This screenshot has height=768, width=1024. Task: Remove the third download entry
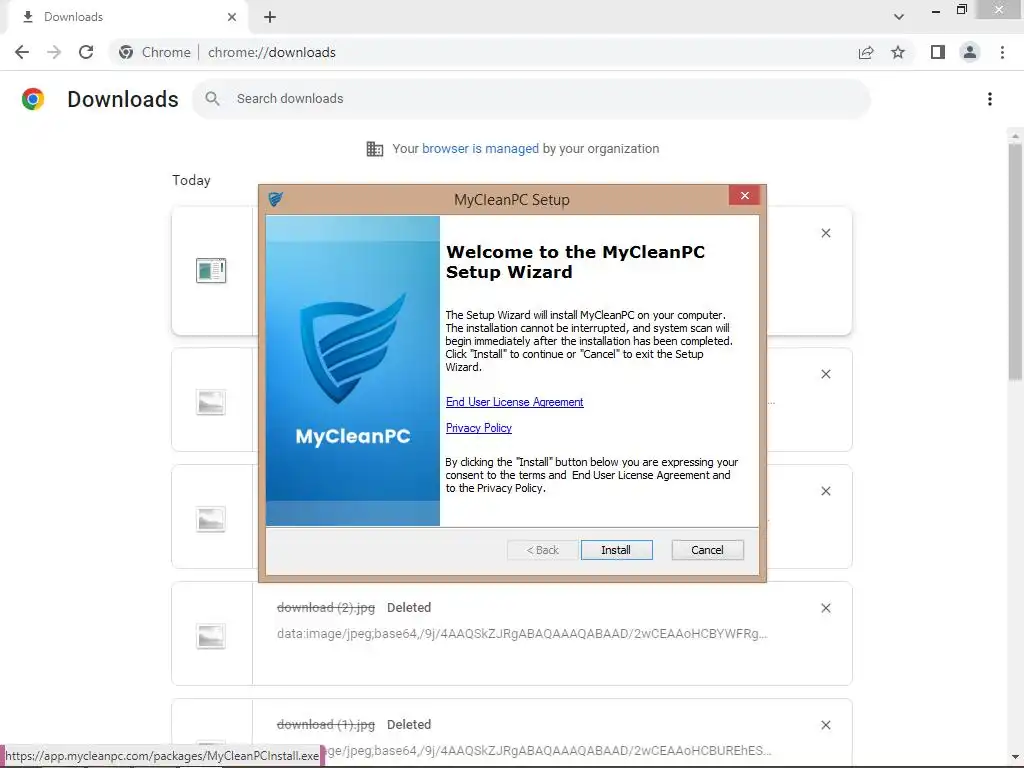click(x=825, y=491)
